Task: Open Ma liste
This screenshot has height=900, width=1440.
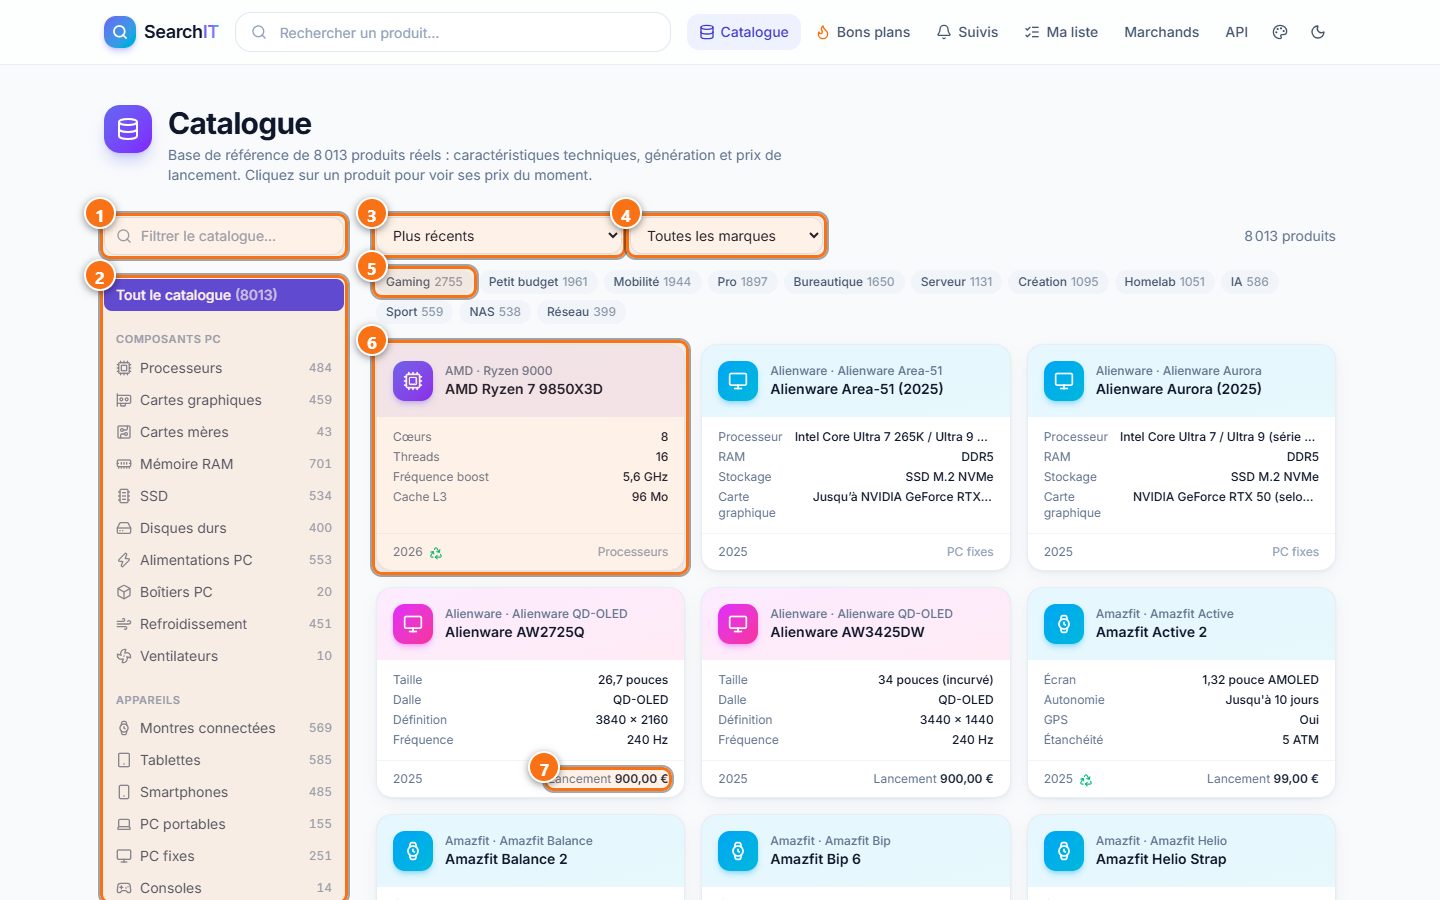Action: tap(1061, 32)
